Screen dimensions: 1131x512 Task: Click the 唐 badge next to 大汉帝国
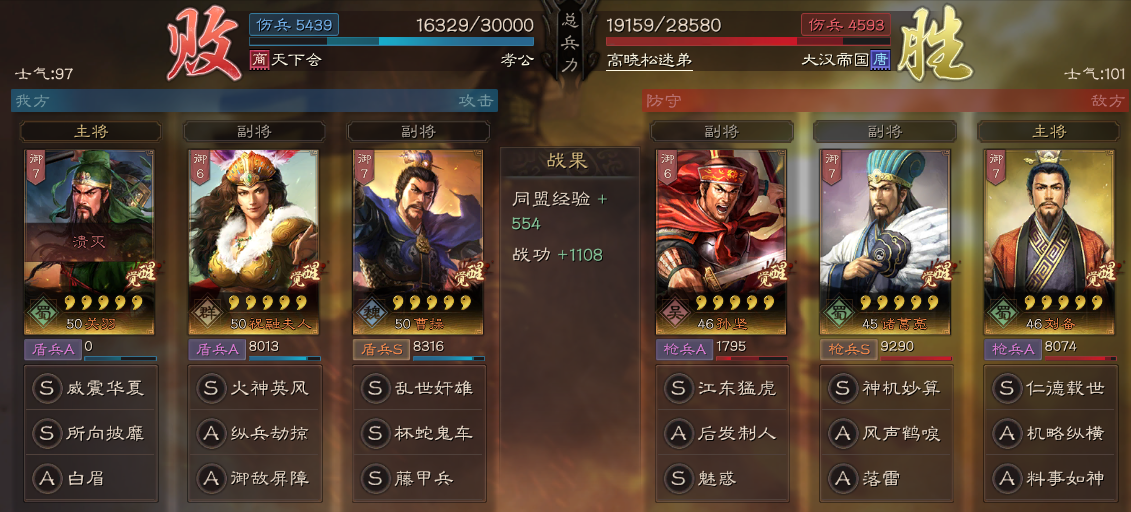881,59
